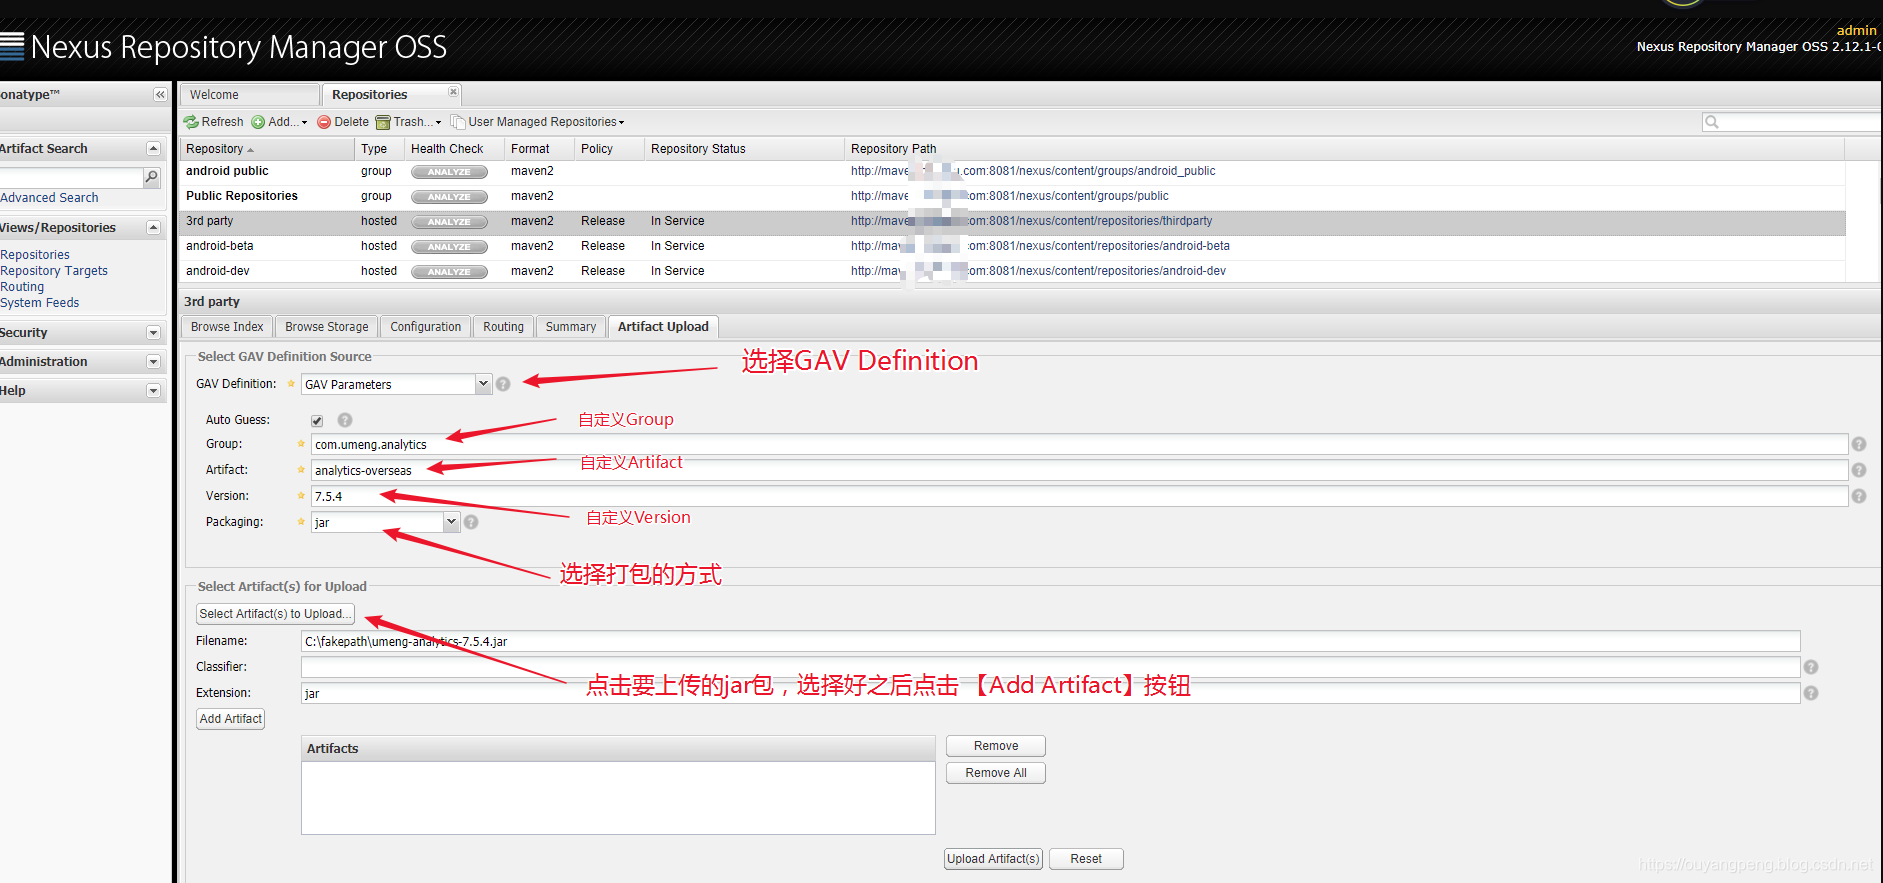This screenshot has height=883, width=1883.
Task: Click the artifact search magnifier icon
Action: click(152, 177)
